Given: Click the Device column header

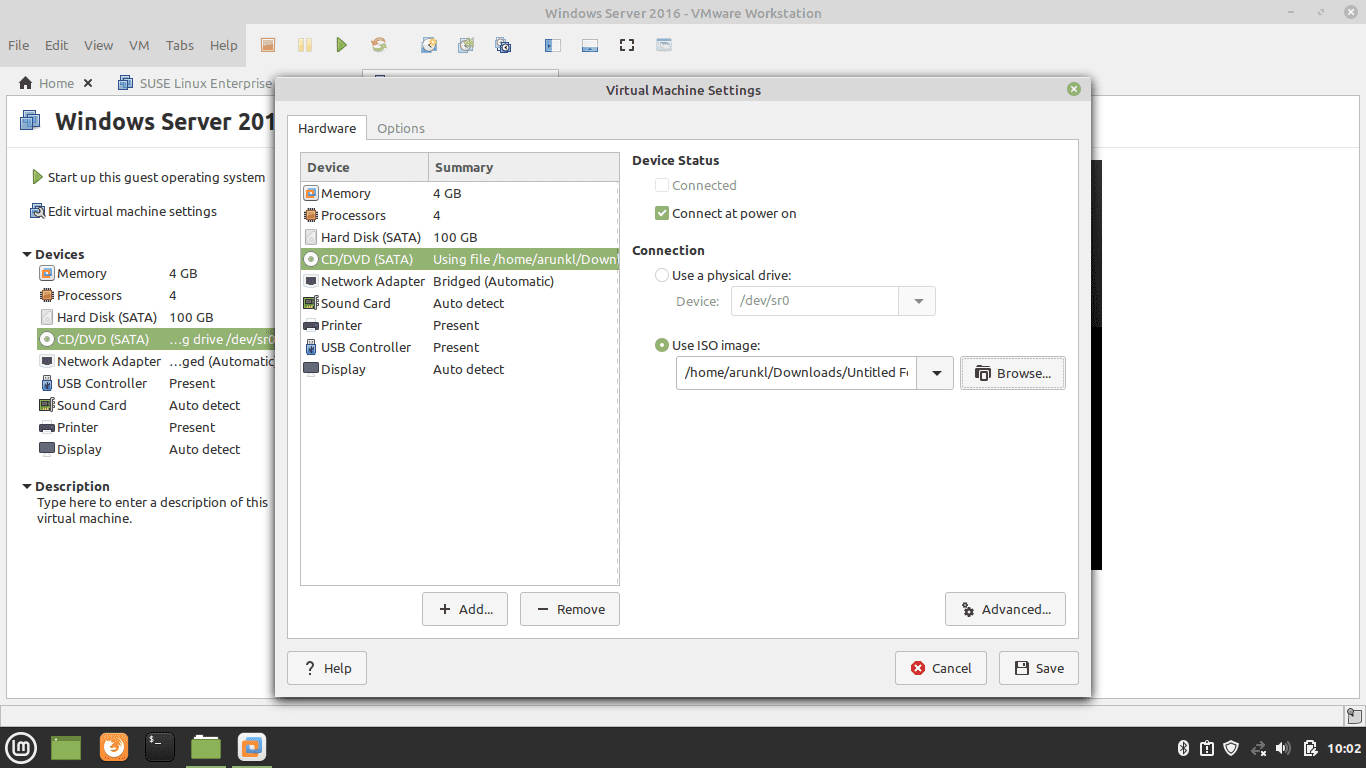Looking at the screenshot, I should coord(365,167).
